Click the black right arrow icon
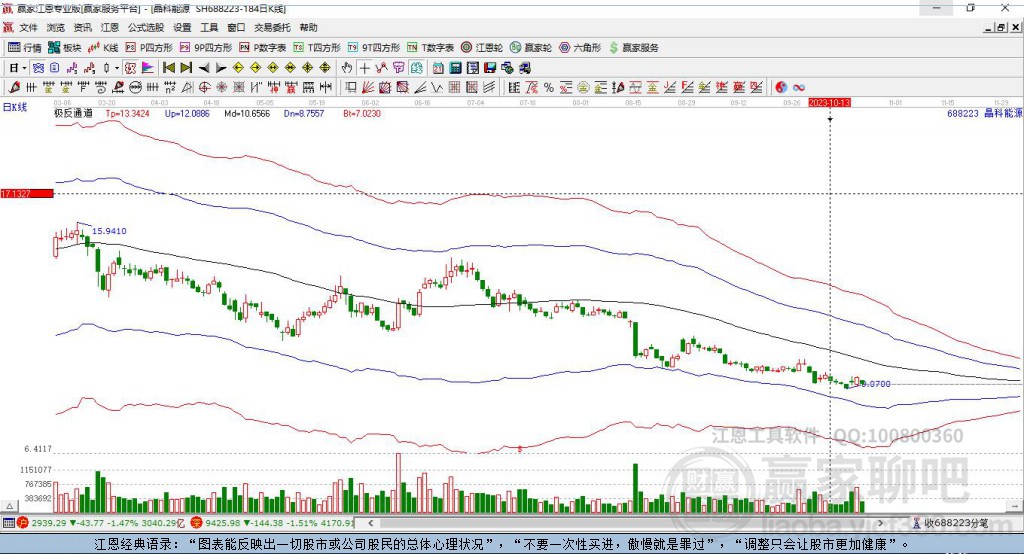The image size is (1024, 554). (221, 68)
